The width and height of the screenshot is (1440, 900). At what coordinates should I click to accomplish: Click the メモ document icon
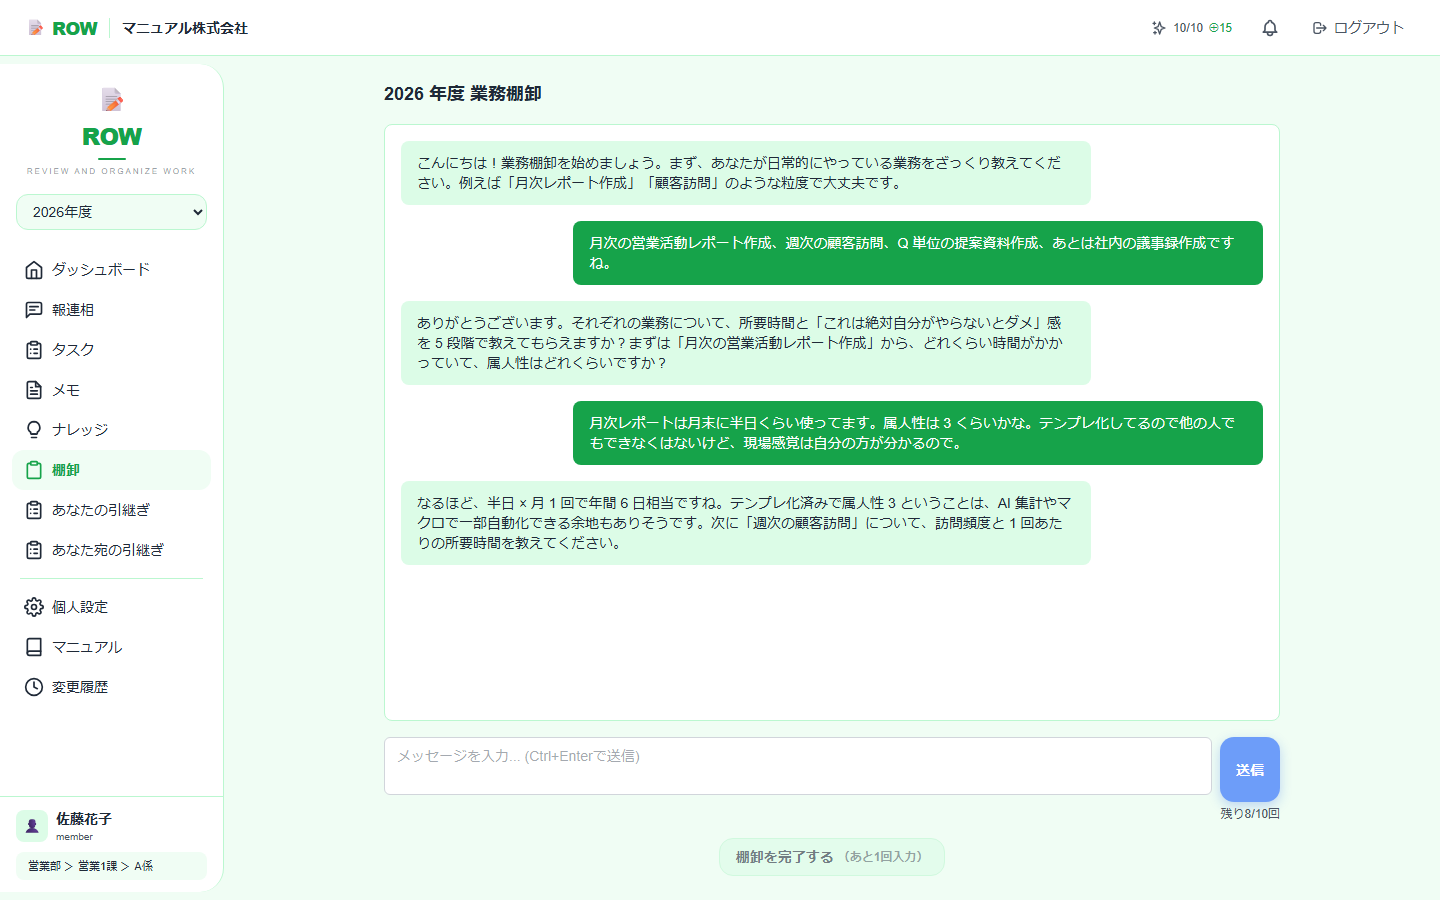(x=34, y=390)
